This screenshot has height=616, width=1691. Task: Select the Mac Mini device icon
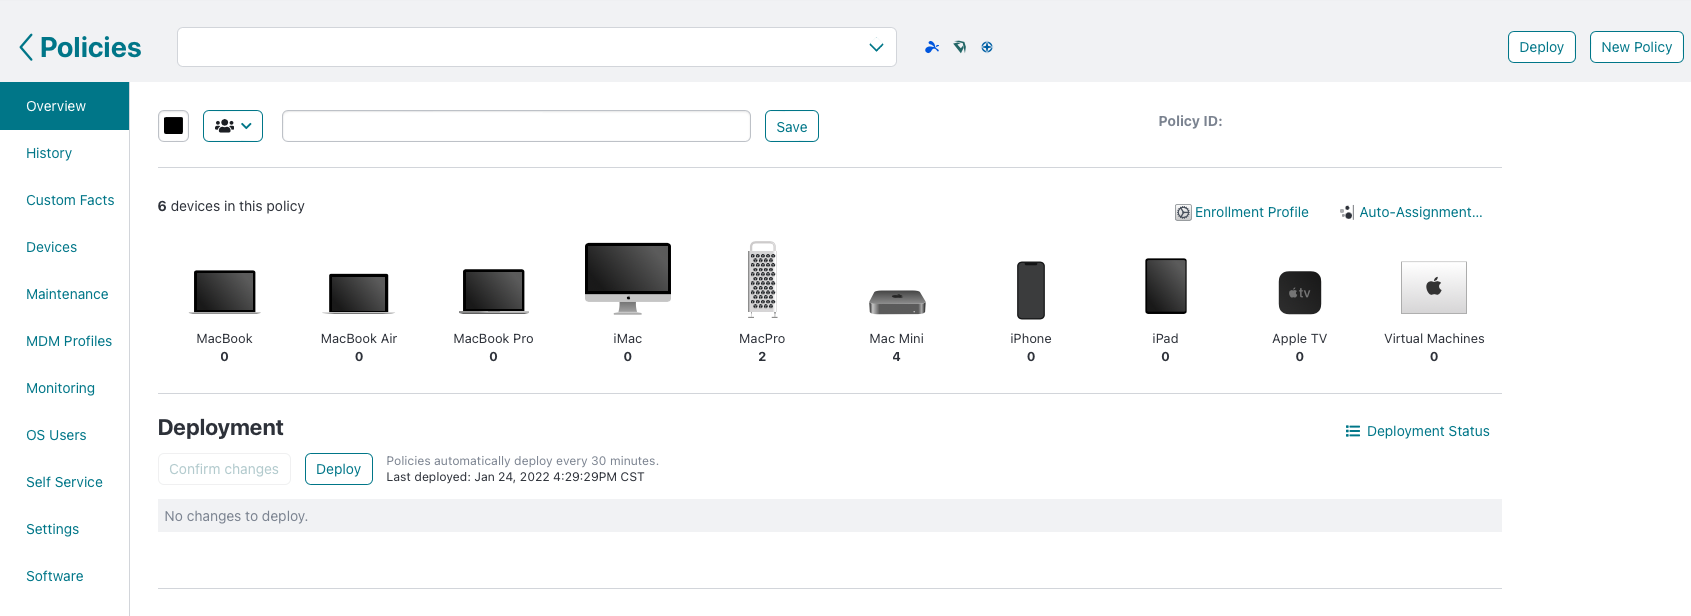[897, 301]
